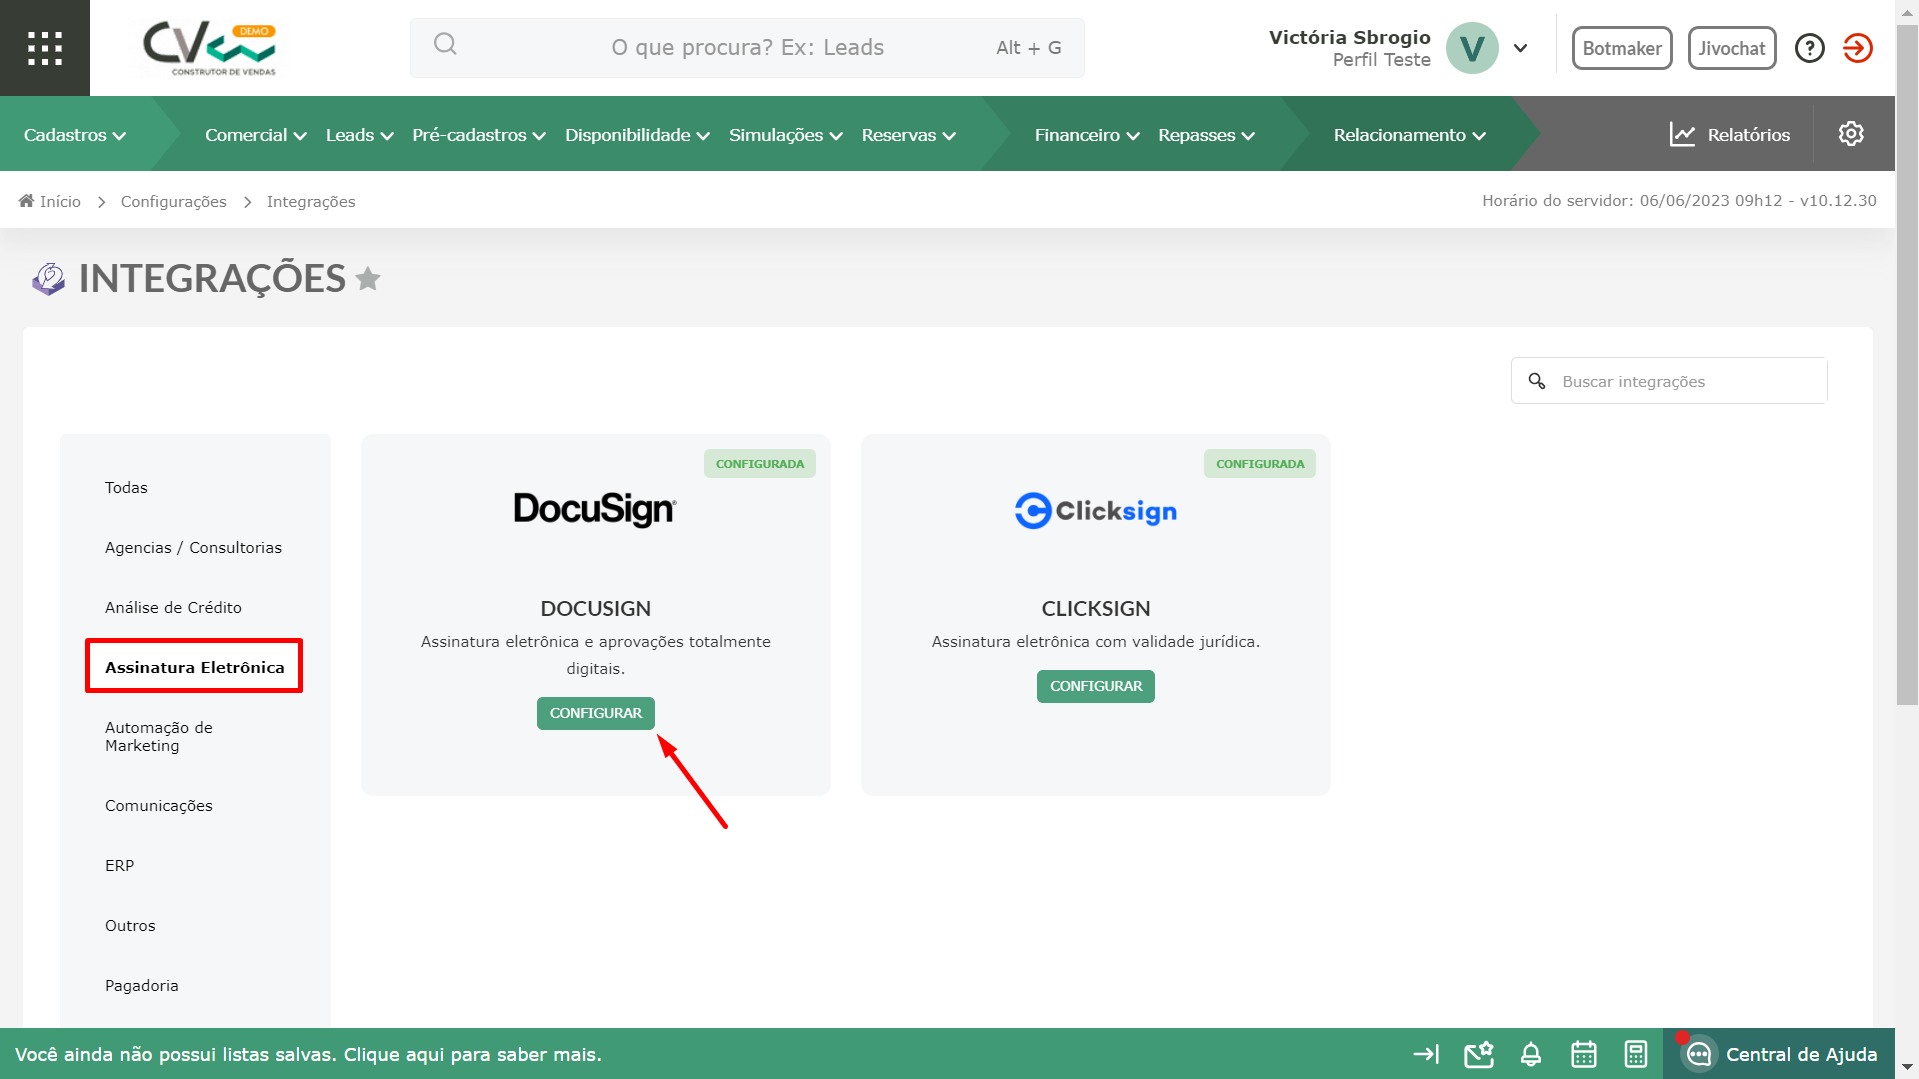Click the Integrações breadcrumb
Image resolution: width=1919 pixels, height=1079 pixels.
point(311,202)
